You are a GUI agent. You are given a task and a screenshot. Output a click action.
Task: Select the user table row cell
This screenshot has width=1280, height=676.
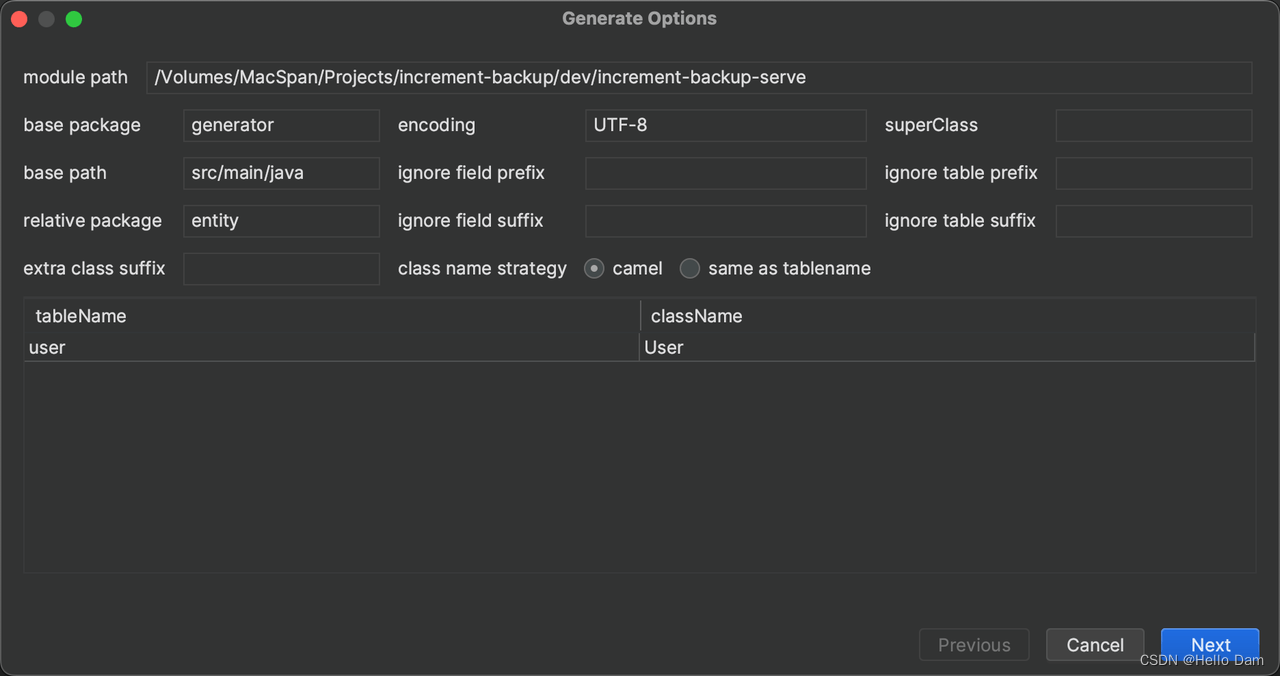(331, 347)
